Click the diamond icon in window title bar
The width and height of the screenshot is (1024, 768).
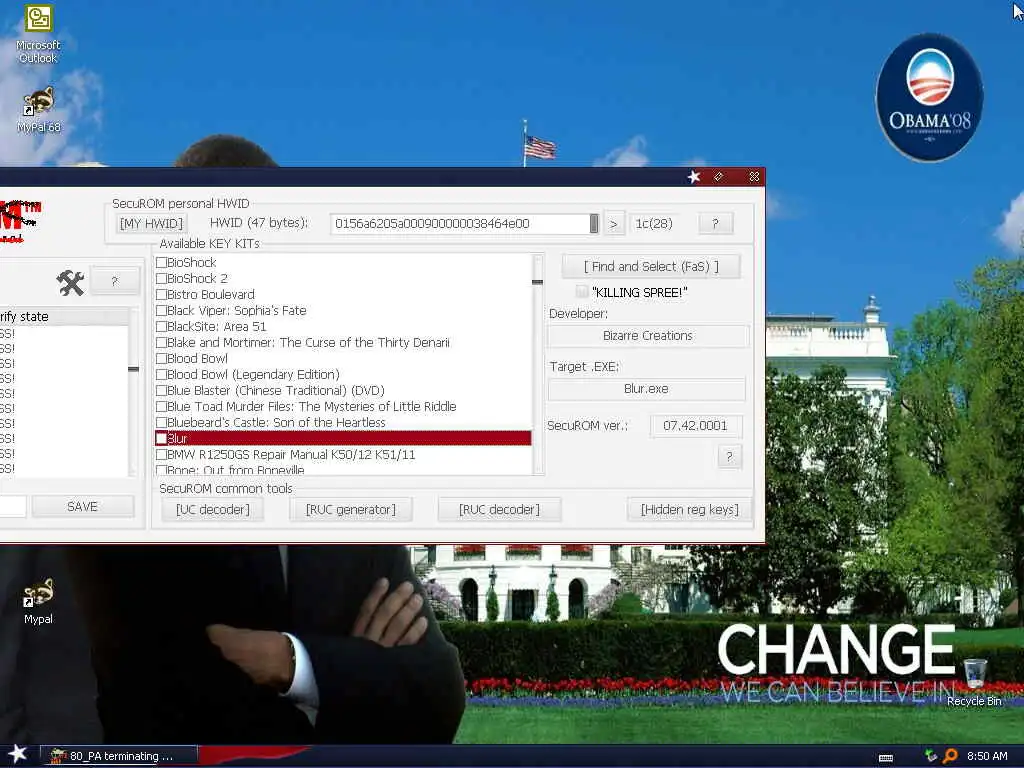(x=718, y=177)
